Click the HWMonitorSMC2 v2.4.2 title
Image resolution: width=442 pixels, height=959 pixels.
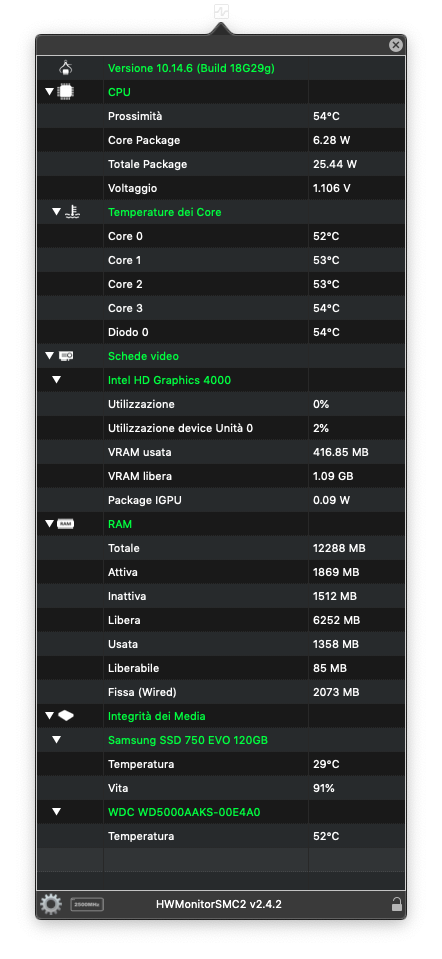(x=219, y=903)
